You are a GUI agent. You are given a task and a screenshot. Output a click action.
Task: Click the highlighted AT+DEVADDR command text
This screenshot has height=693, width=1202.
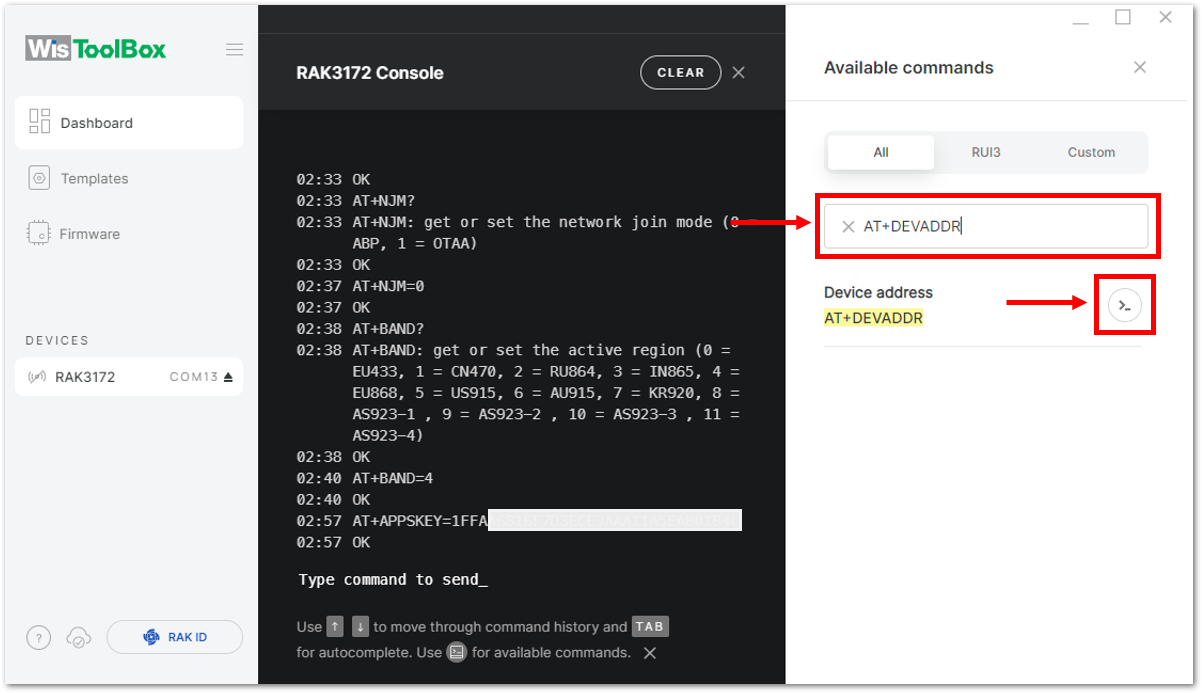[x=874, y=318]
